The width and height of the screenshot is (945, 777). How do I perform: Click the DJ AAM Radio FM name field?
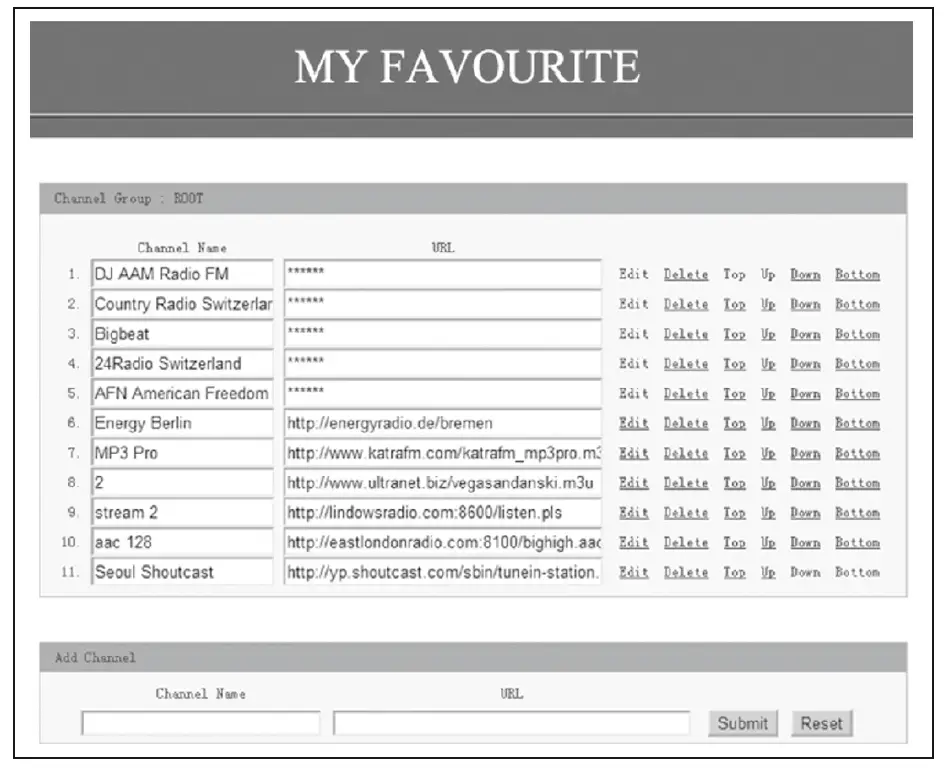[x=182, y=274]
